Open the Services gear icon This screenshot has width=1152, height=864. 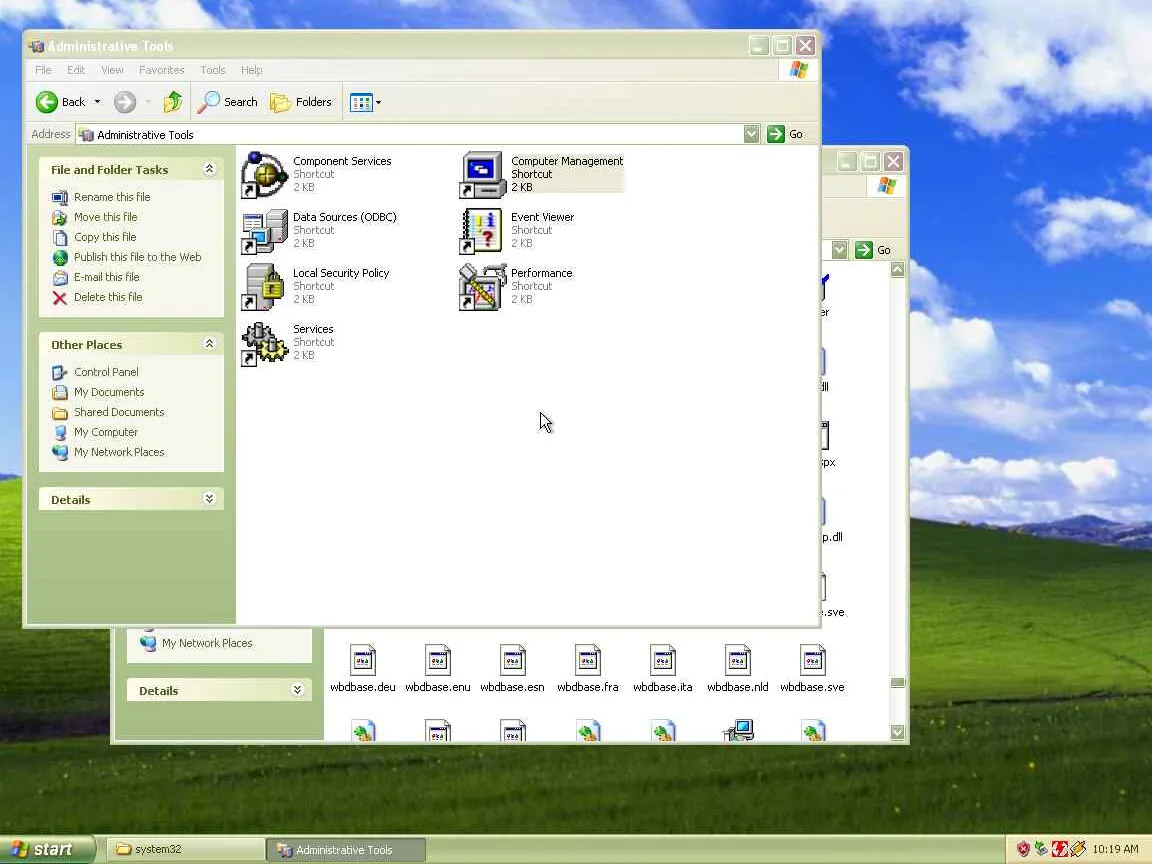click(x=264, y=343)
